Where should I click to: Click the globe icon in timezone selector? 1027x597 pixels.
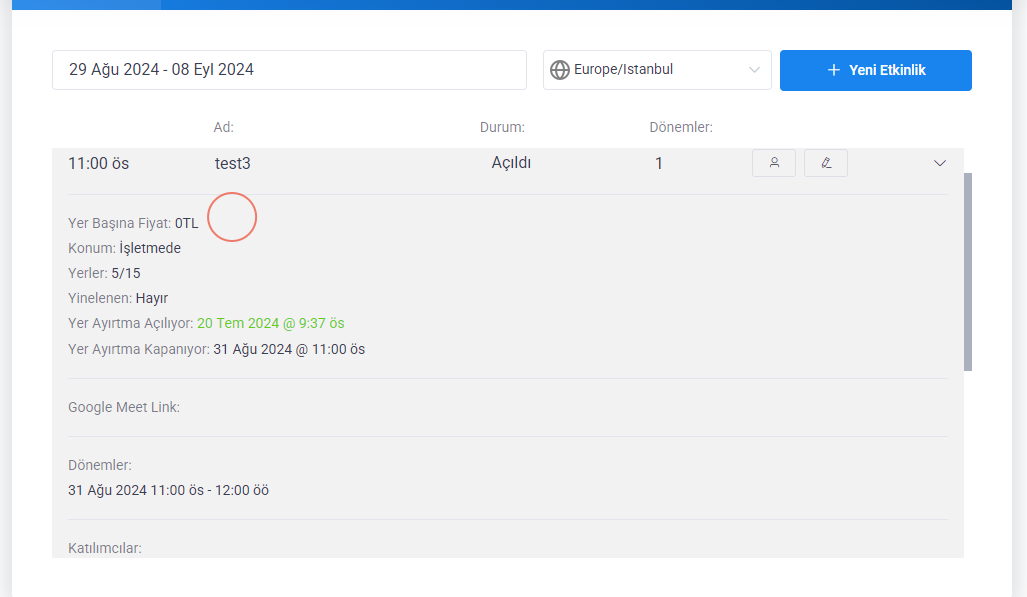560,70
